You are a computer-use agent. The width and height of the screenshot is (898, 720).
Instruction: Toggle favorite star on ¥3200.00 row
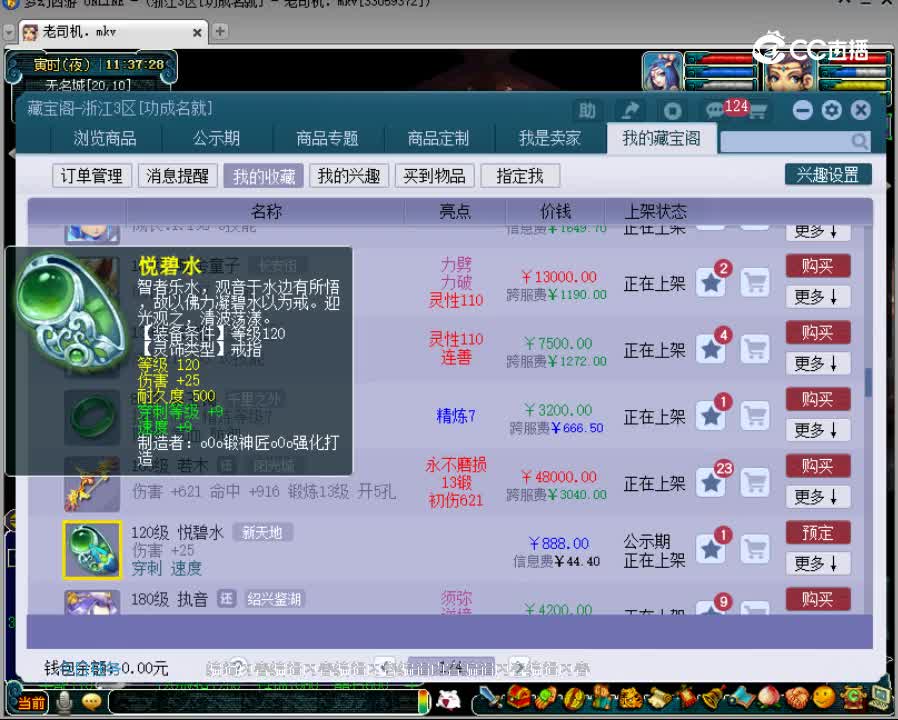711,416
